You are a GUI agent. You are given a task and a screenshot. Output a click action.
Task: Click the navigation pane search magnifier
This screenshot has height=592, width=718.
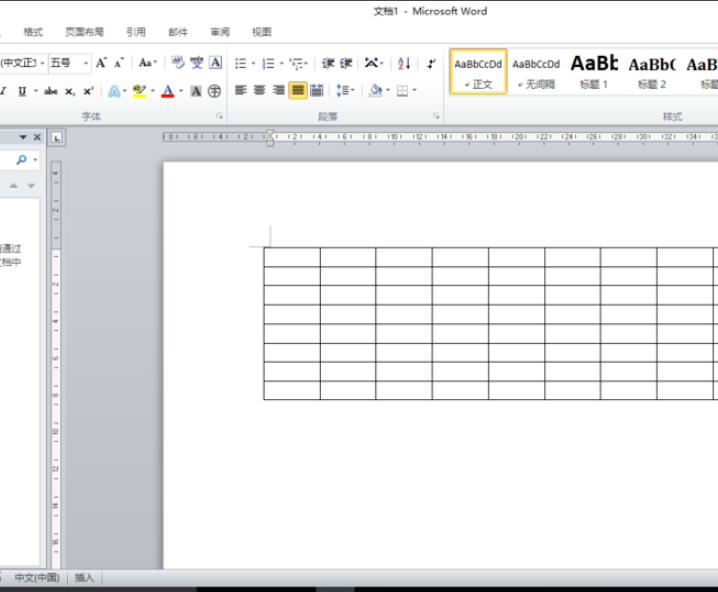[x=21, y=159]
